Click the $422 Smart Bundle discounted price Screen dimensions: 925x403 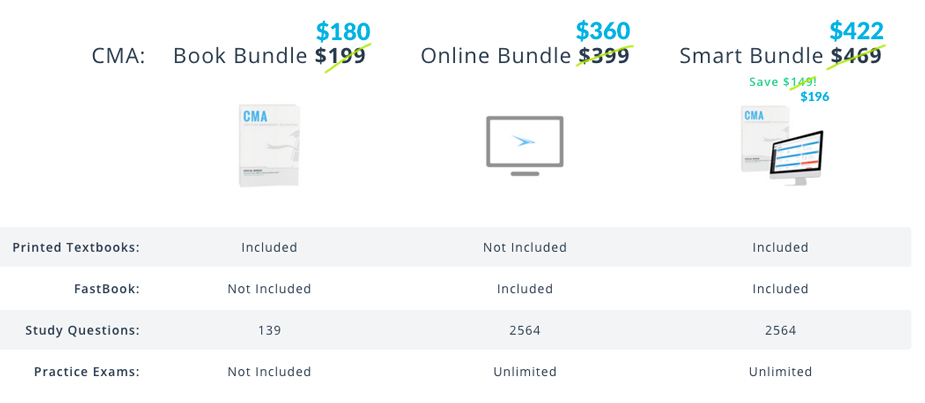click(856, 31)
